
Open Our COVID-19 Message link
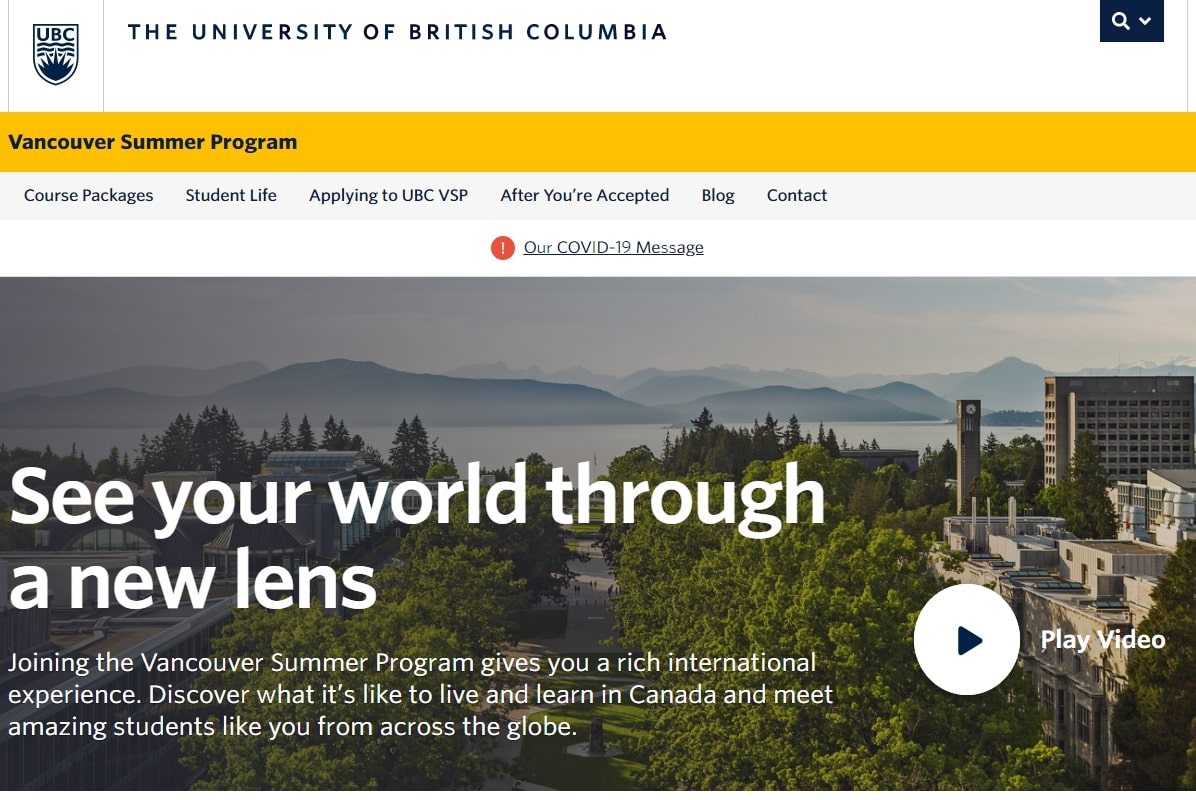tap(613, 247)
